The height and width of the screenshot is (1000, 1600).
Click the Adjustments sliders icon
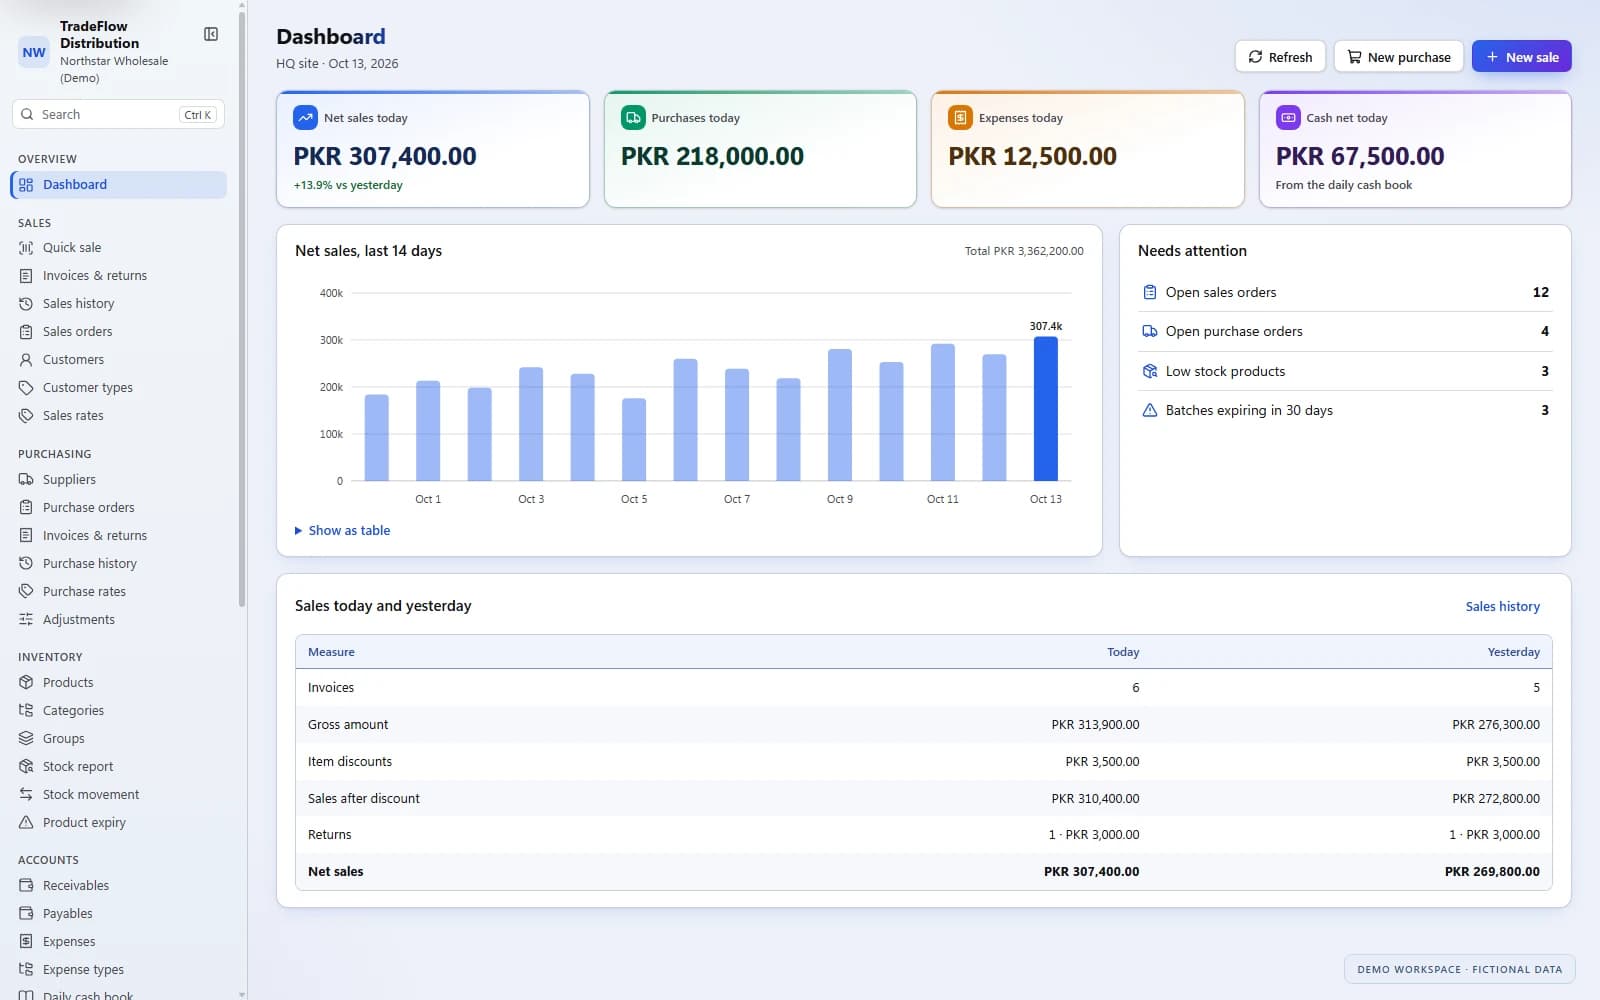click(26, 620)
